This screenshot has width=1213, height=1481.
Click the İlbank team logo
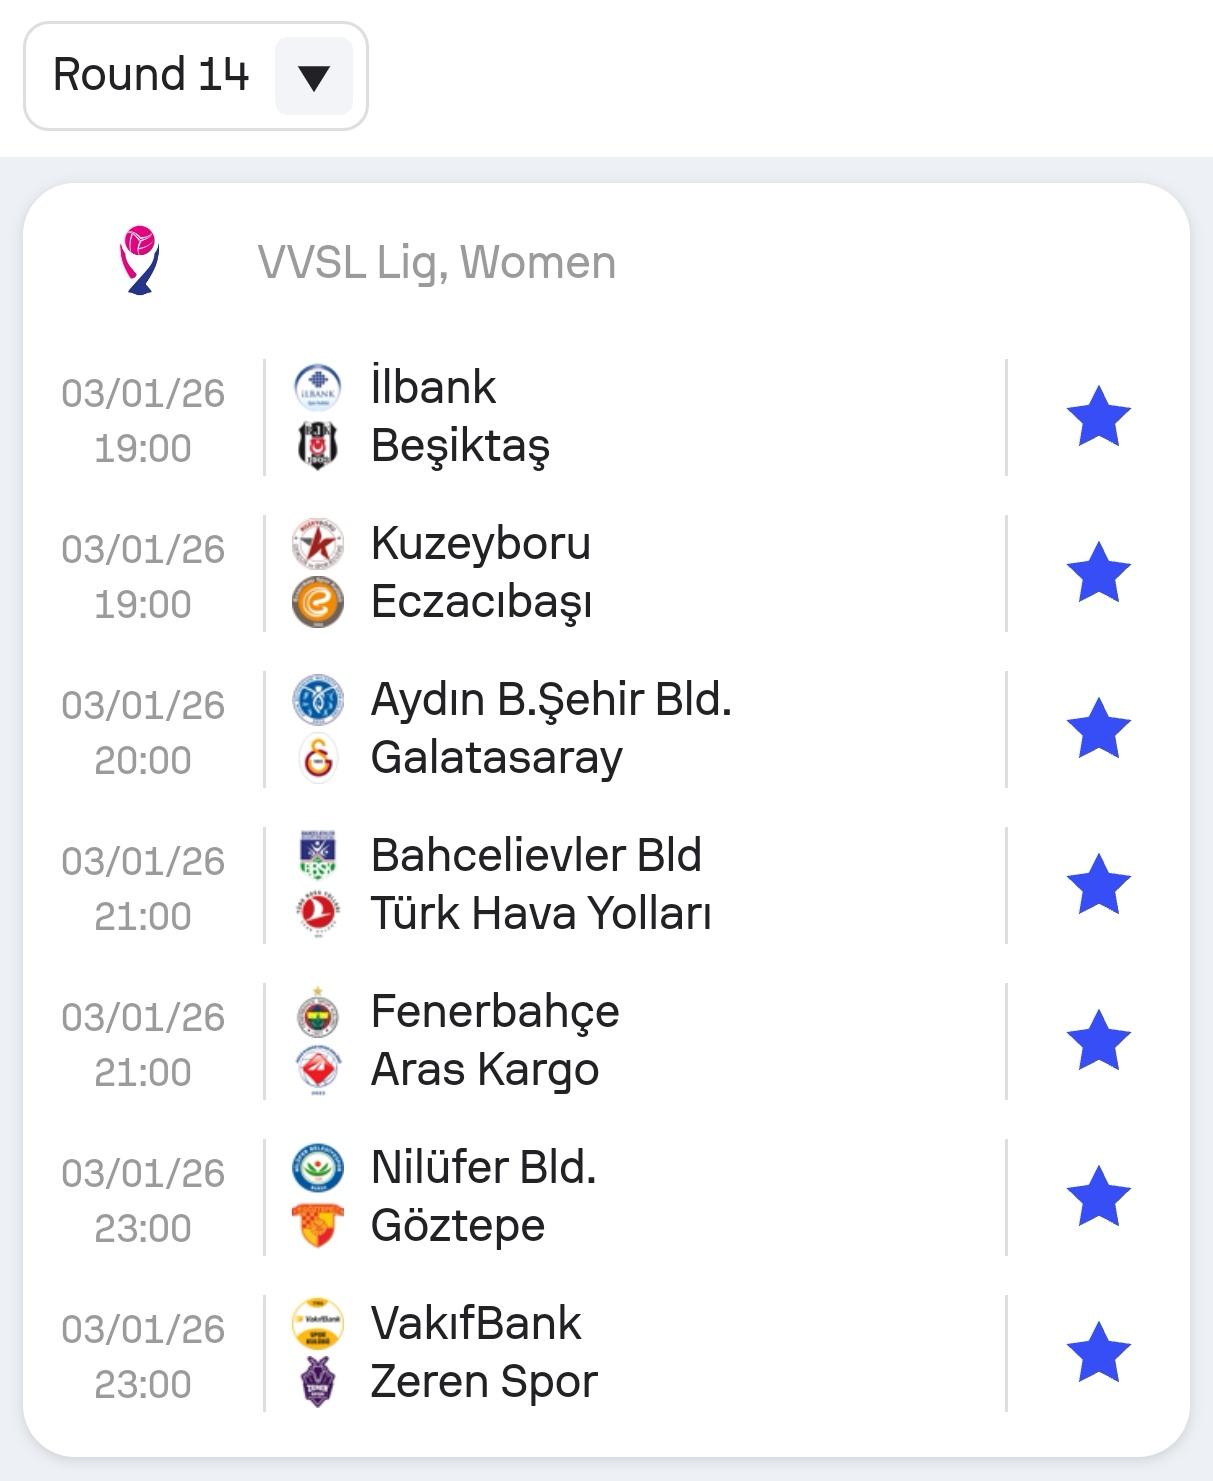coord(318,387)
